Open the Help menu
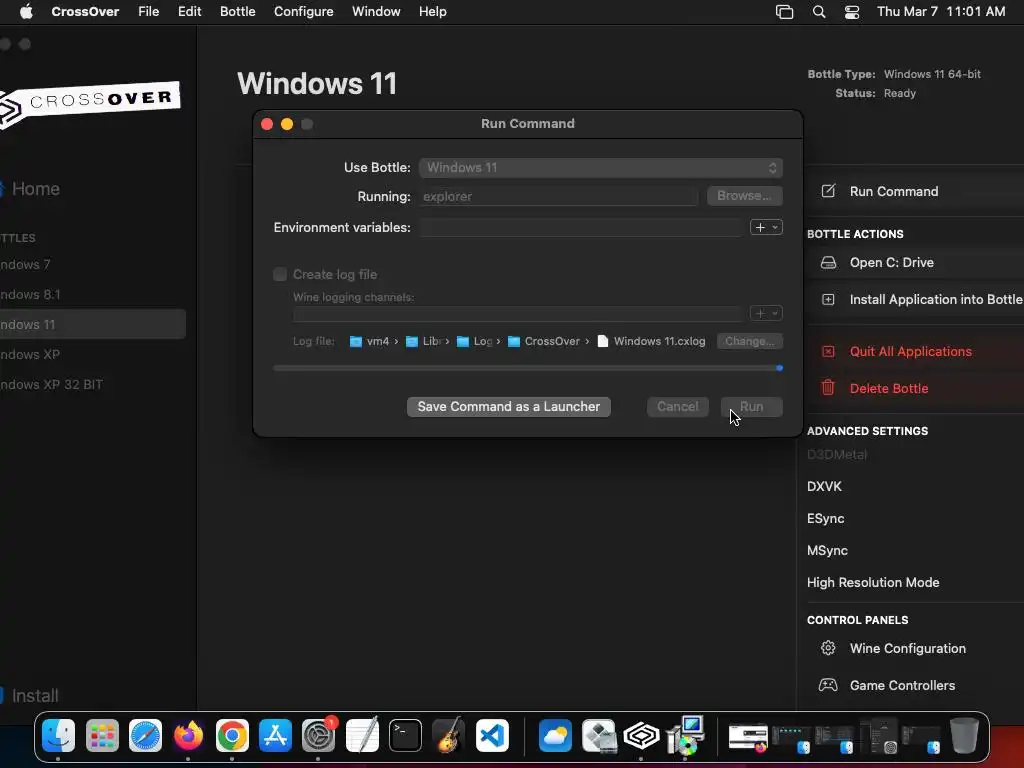This screenshot has width=1024, height=768. (432, 12)
